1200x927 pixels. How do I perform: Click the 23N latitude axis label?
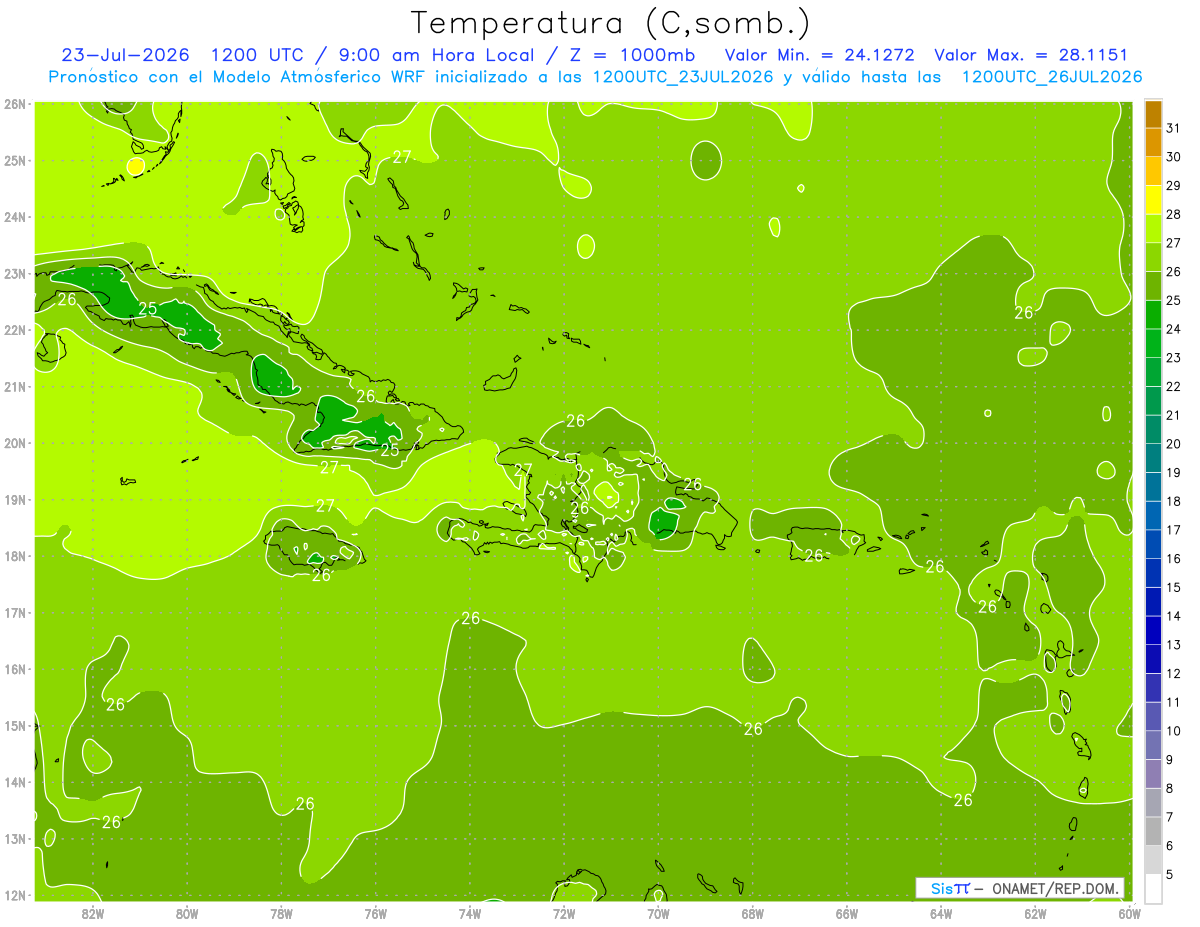pyautogui.click(x=14, y=273)
